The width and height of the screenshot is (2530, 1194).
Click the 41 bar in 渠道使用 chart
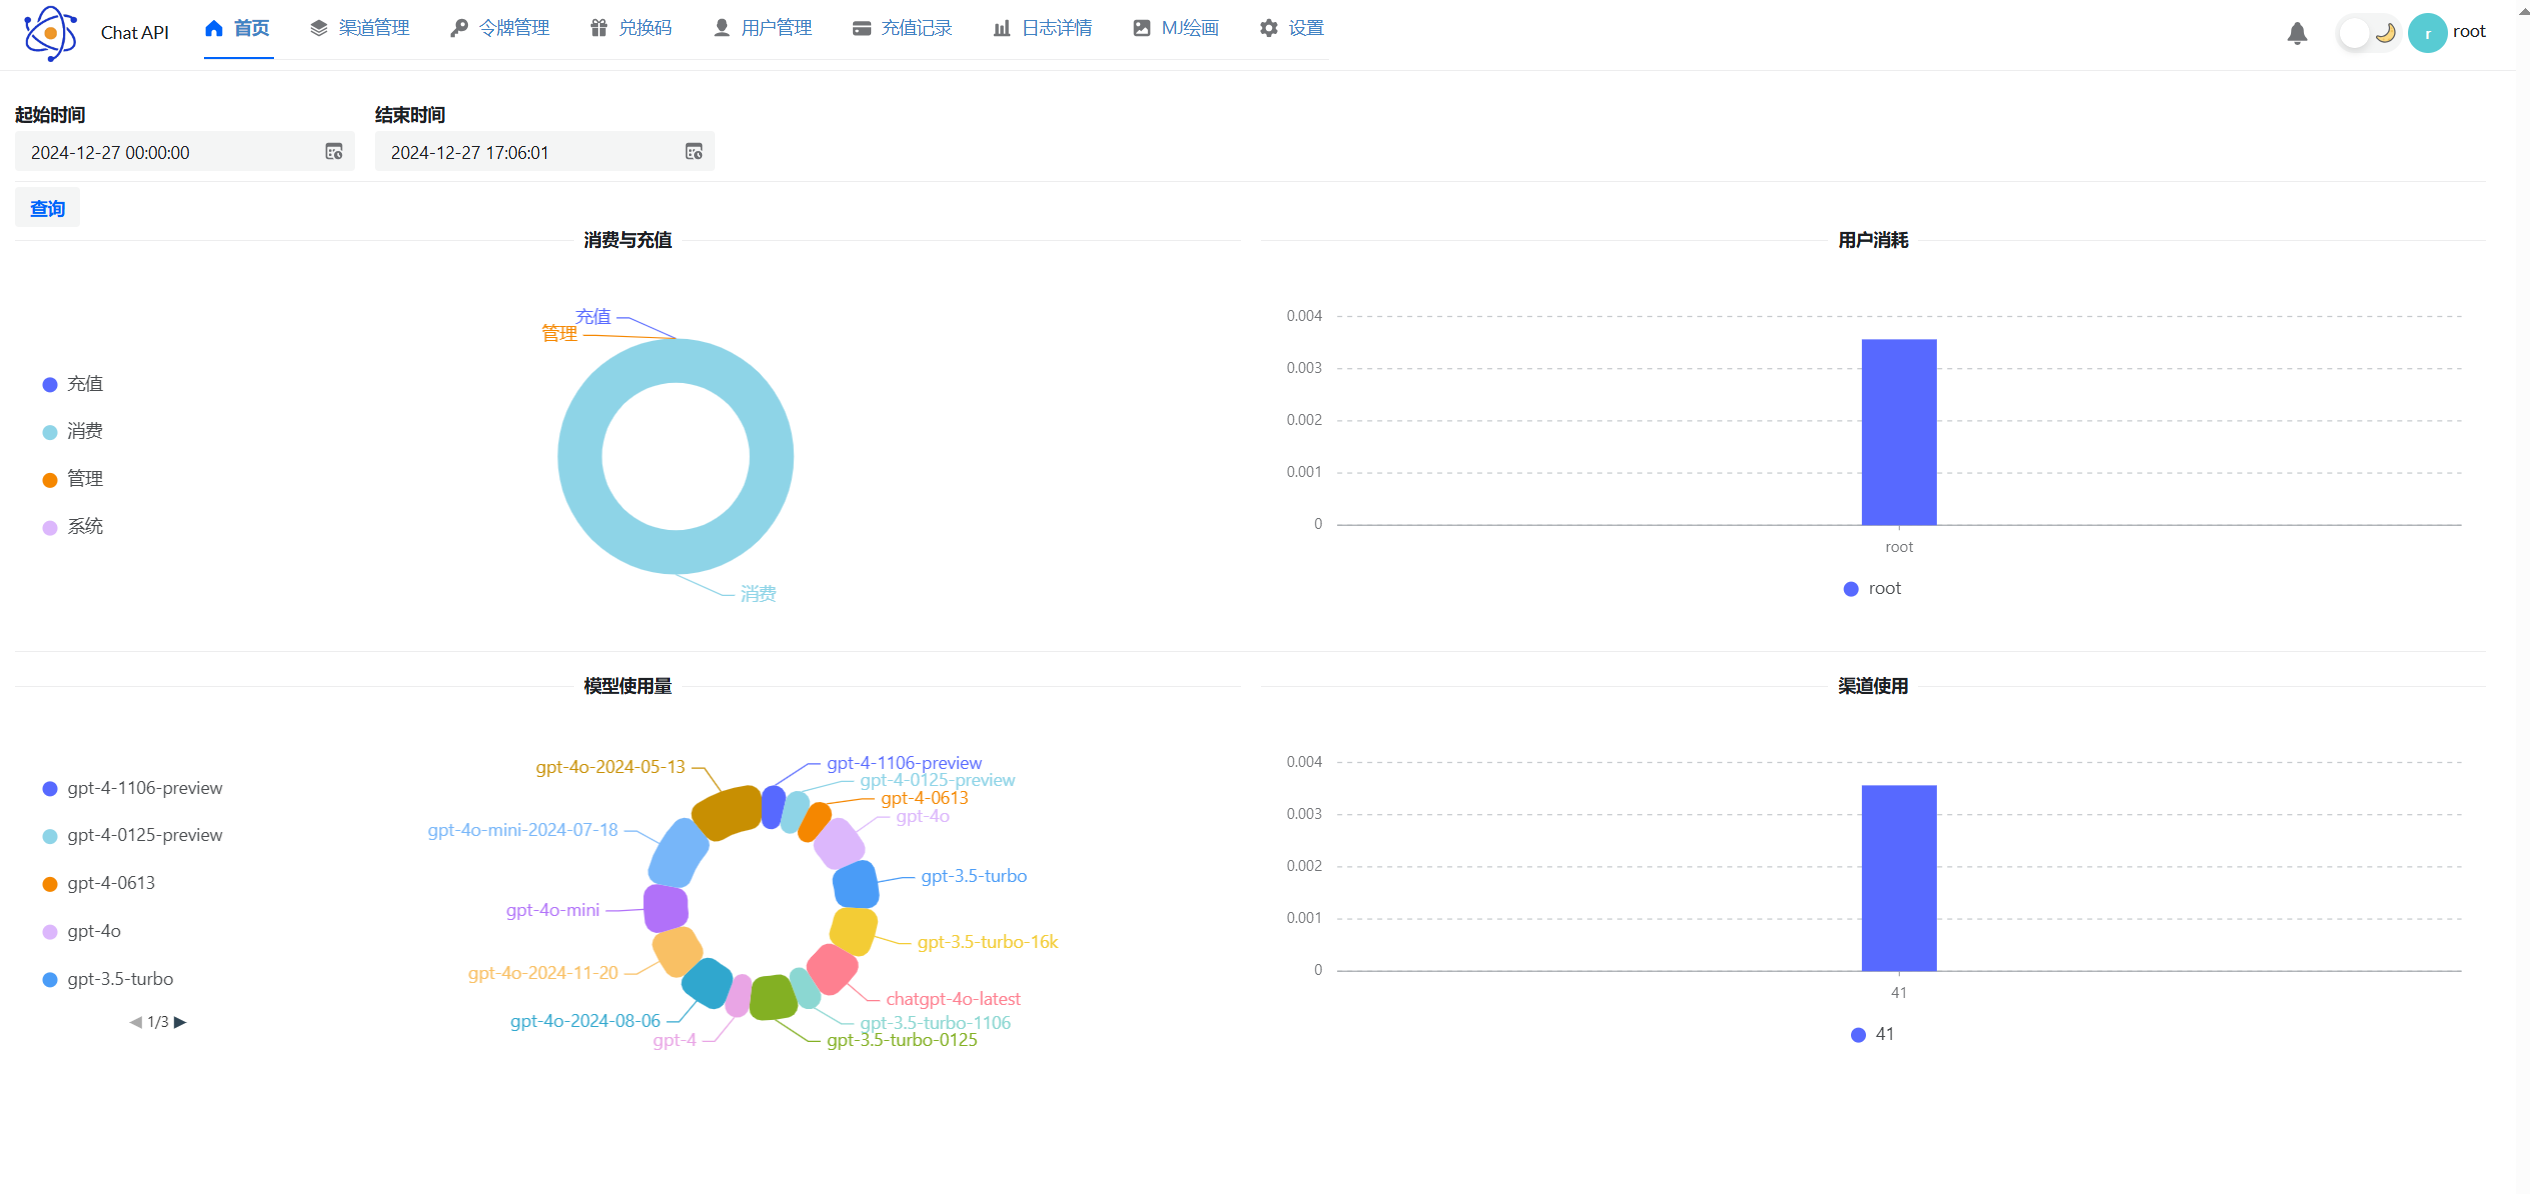tap(1899, 878)
